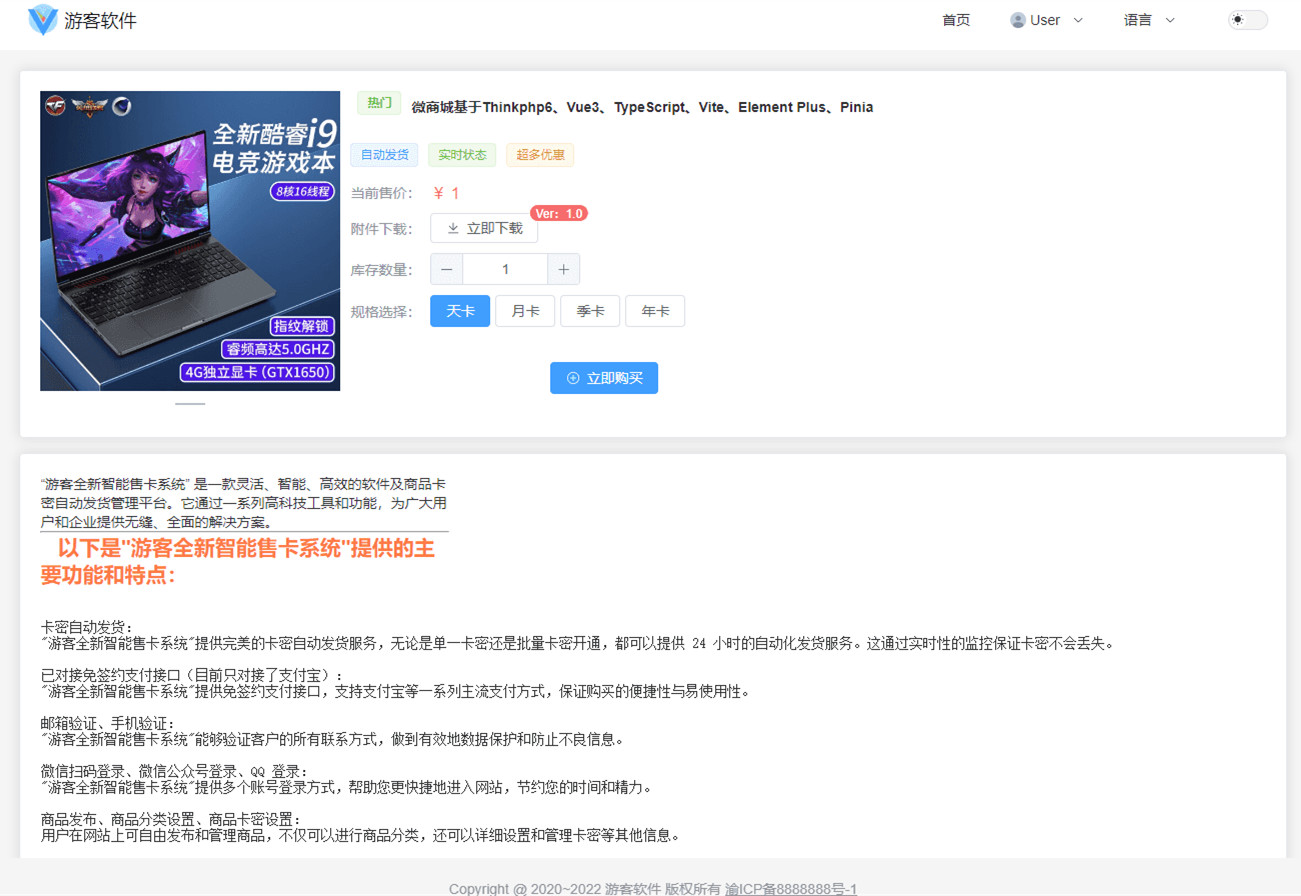This screenshot has width=1301, height=896.
Task: Click the 热门 tag
Action: [x=379, y=103]
